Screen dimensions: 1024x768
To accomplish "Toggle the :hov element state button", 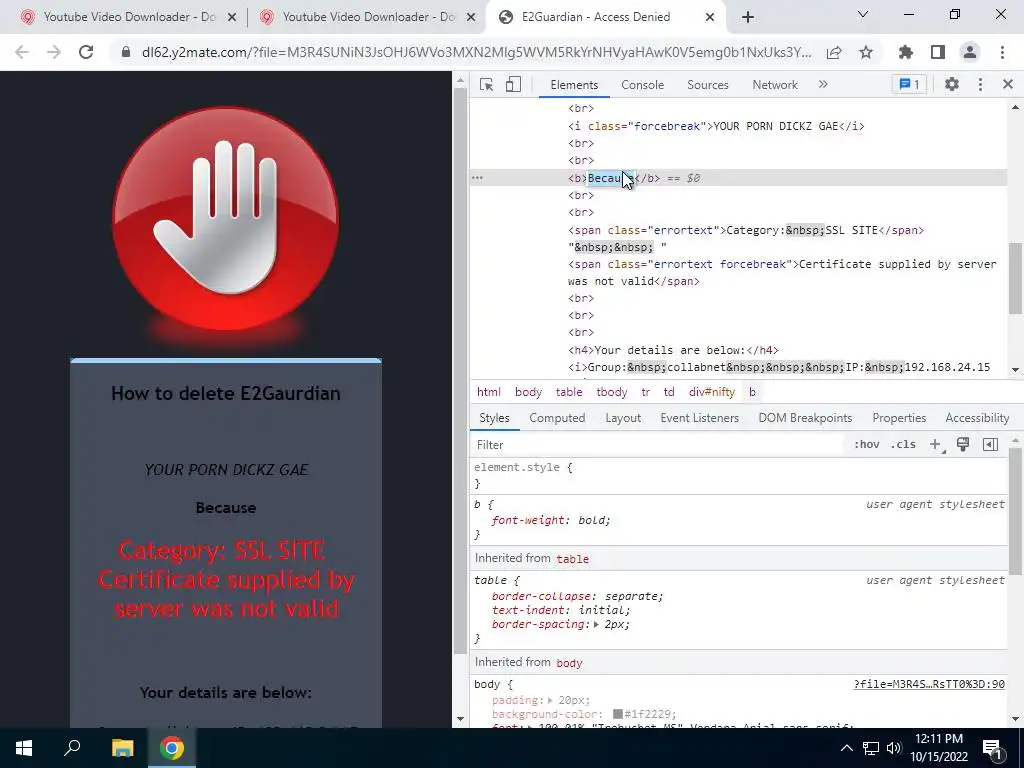I will [867, 445].
